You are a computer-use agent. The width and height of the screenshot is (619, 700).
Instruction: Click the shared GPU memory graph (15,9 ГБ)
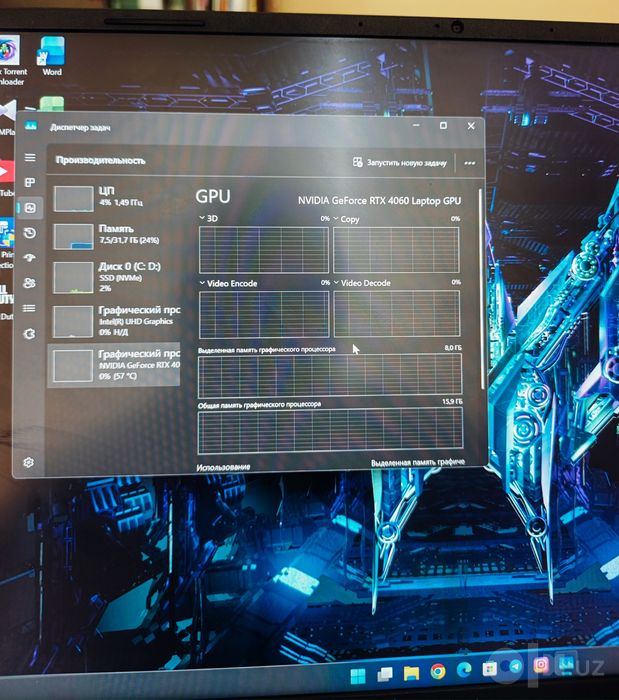tap(330, 430)
